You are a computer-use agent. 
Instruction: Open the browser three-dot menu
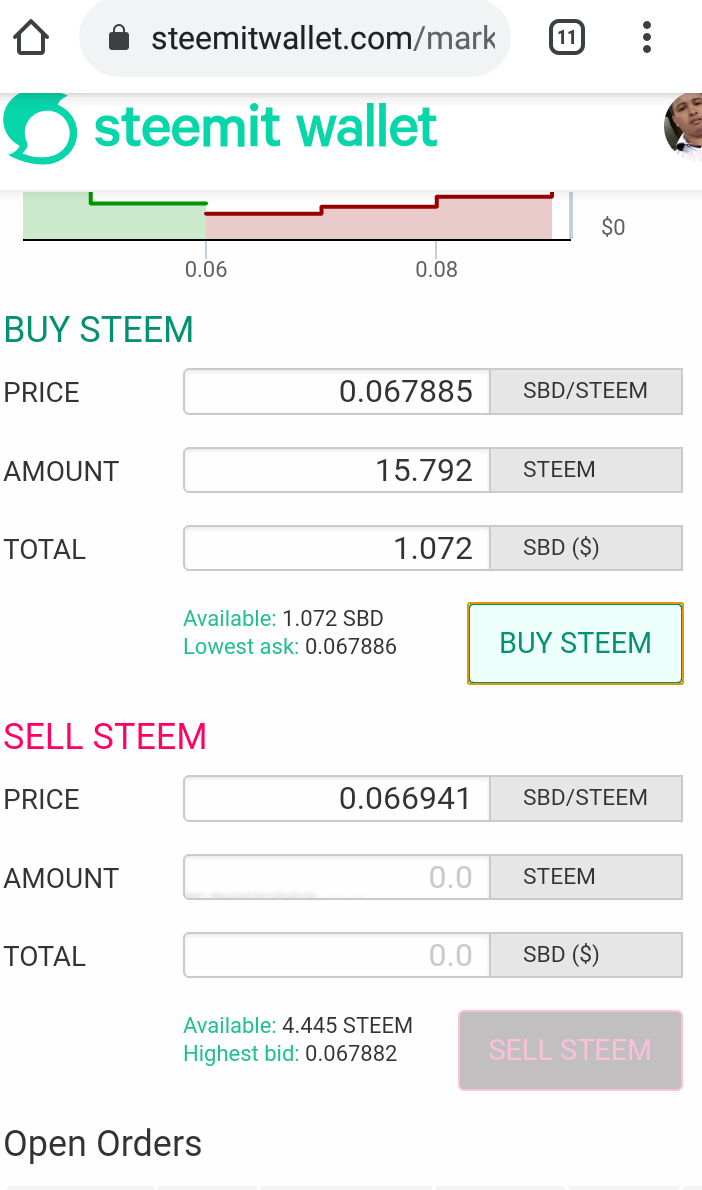(x=647, y=37)
